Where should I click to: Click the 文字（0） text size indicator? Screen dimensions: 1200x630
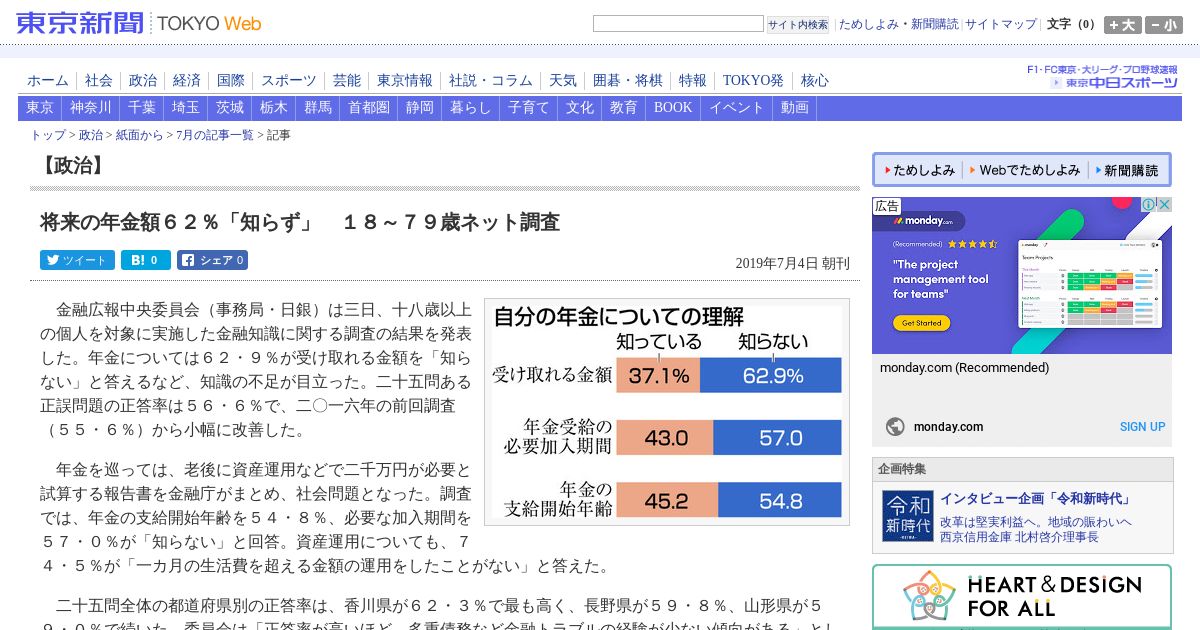[x=1071, y=24]
